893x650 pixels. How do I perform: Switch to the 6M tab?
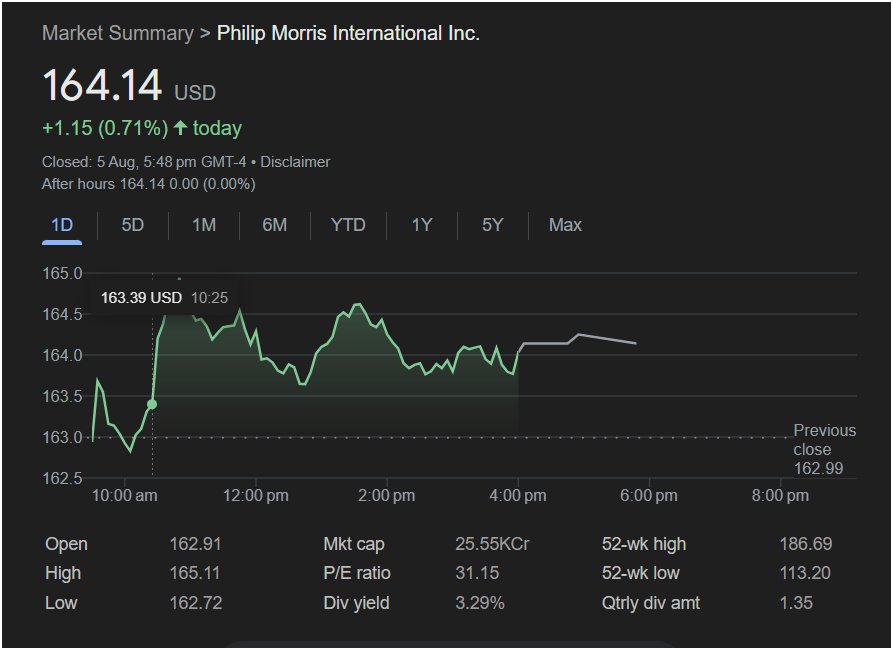pyautogui.click(x=275, y=225)
